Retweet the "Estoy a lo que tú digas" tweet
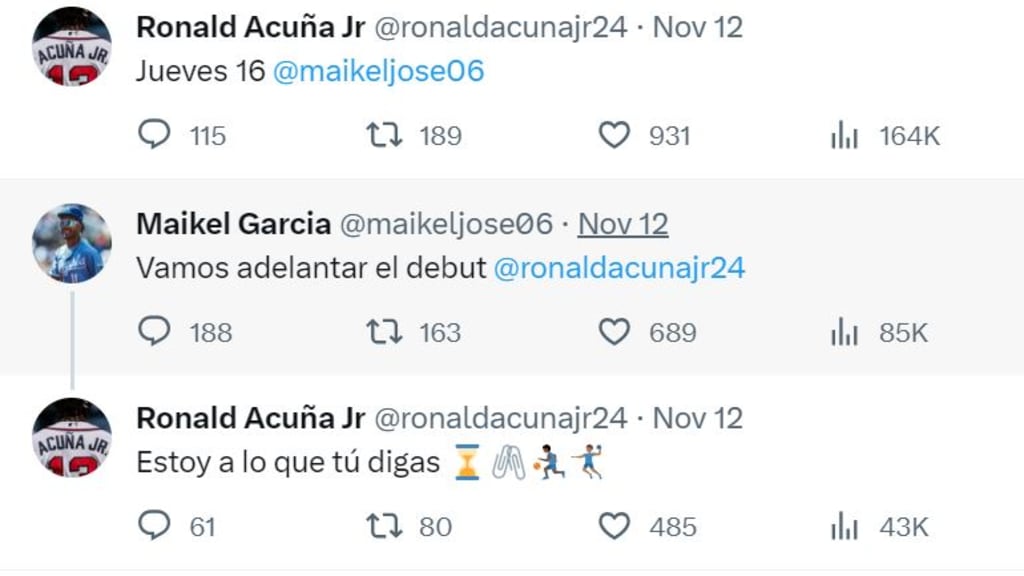 pyautogui.click(x=385, y=526)
